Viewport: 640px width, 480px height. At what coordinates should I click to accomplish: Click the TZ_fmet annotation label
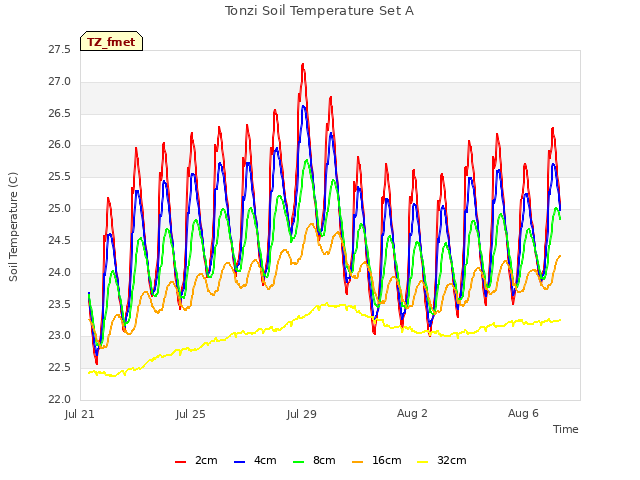tap(111, 42)
